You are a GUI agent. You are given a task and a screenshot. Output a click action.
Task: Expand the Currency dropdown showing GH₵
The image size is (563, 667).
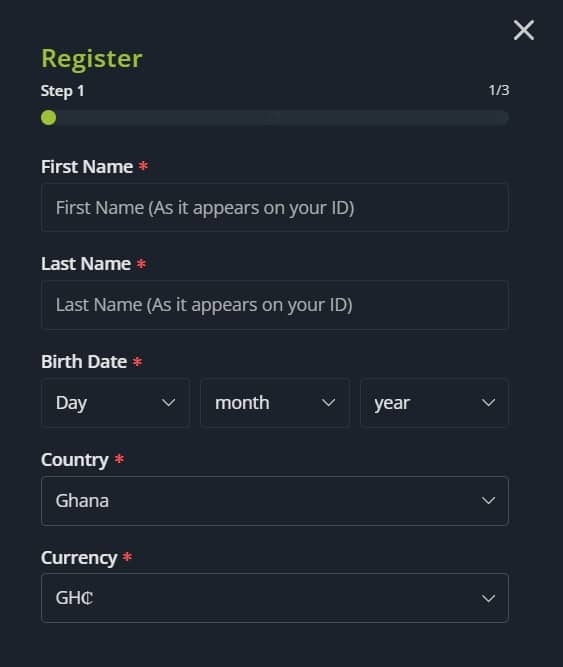(x=275, y=598)
